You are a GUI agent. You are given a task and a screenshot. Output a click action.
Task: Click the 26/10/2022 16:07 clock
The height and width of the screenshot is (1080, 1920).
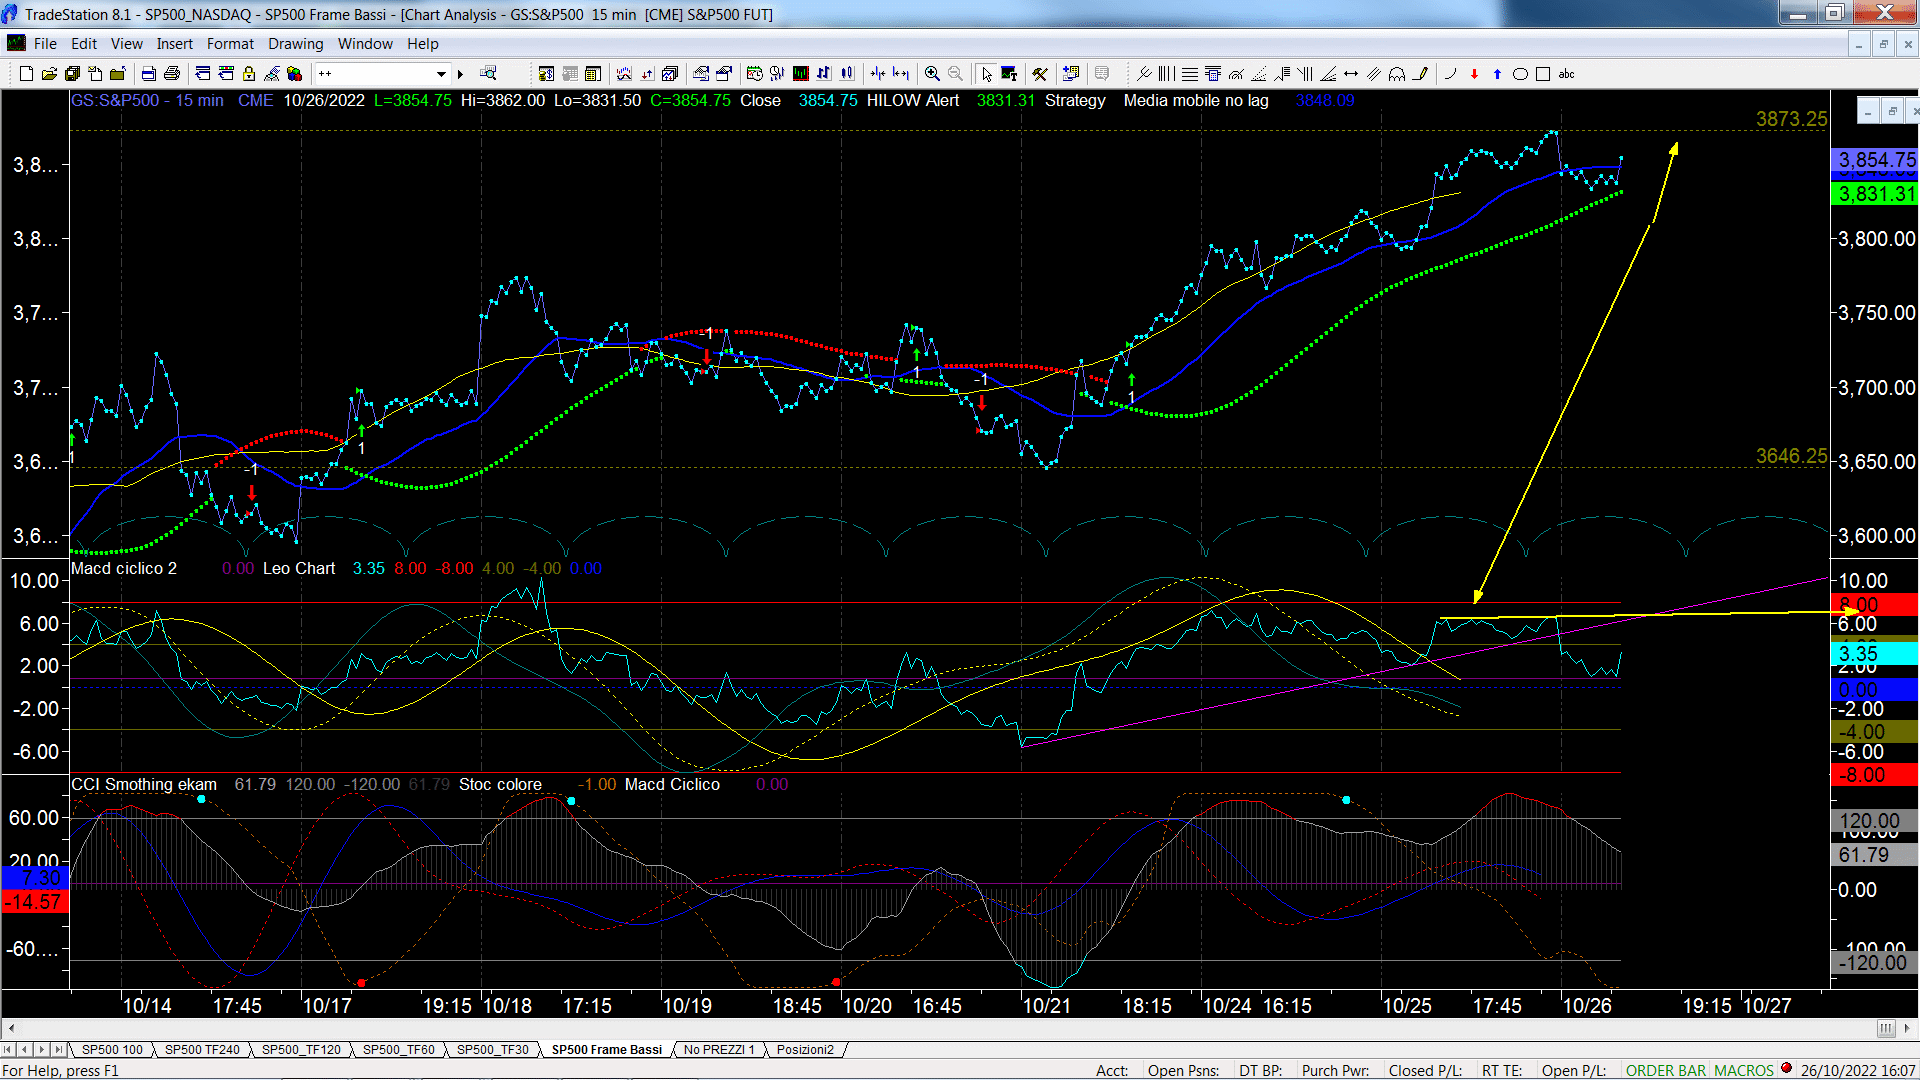pyautogui.click(x=1858, y=1071)
